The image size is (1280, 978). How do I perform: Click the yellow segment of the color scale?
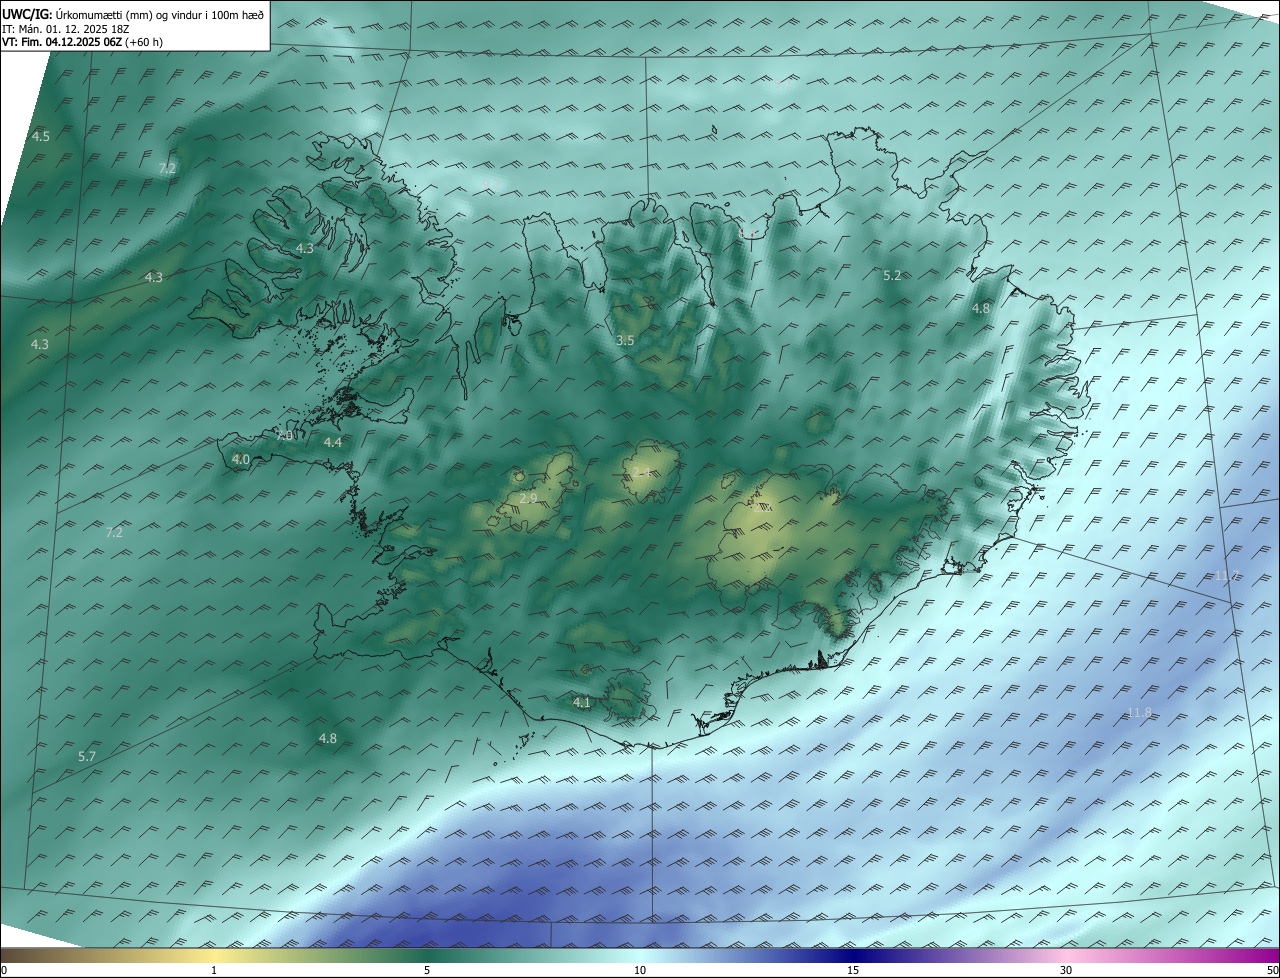point(215,955)
